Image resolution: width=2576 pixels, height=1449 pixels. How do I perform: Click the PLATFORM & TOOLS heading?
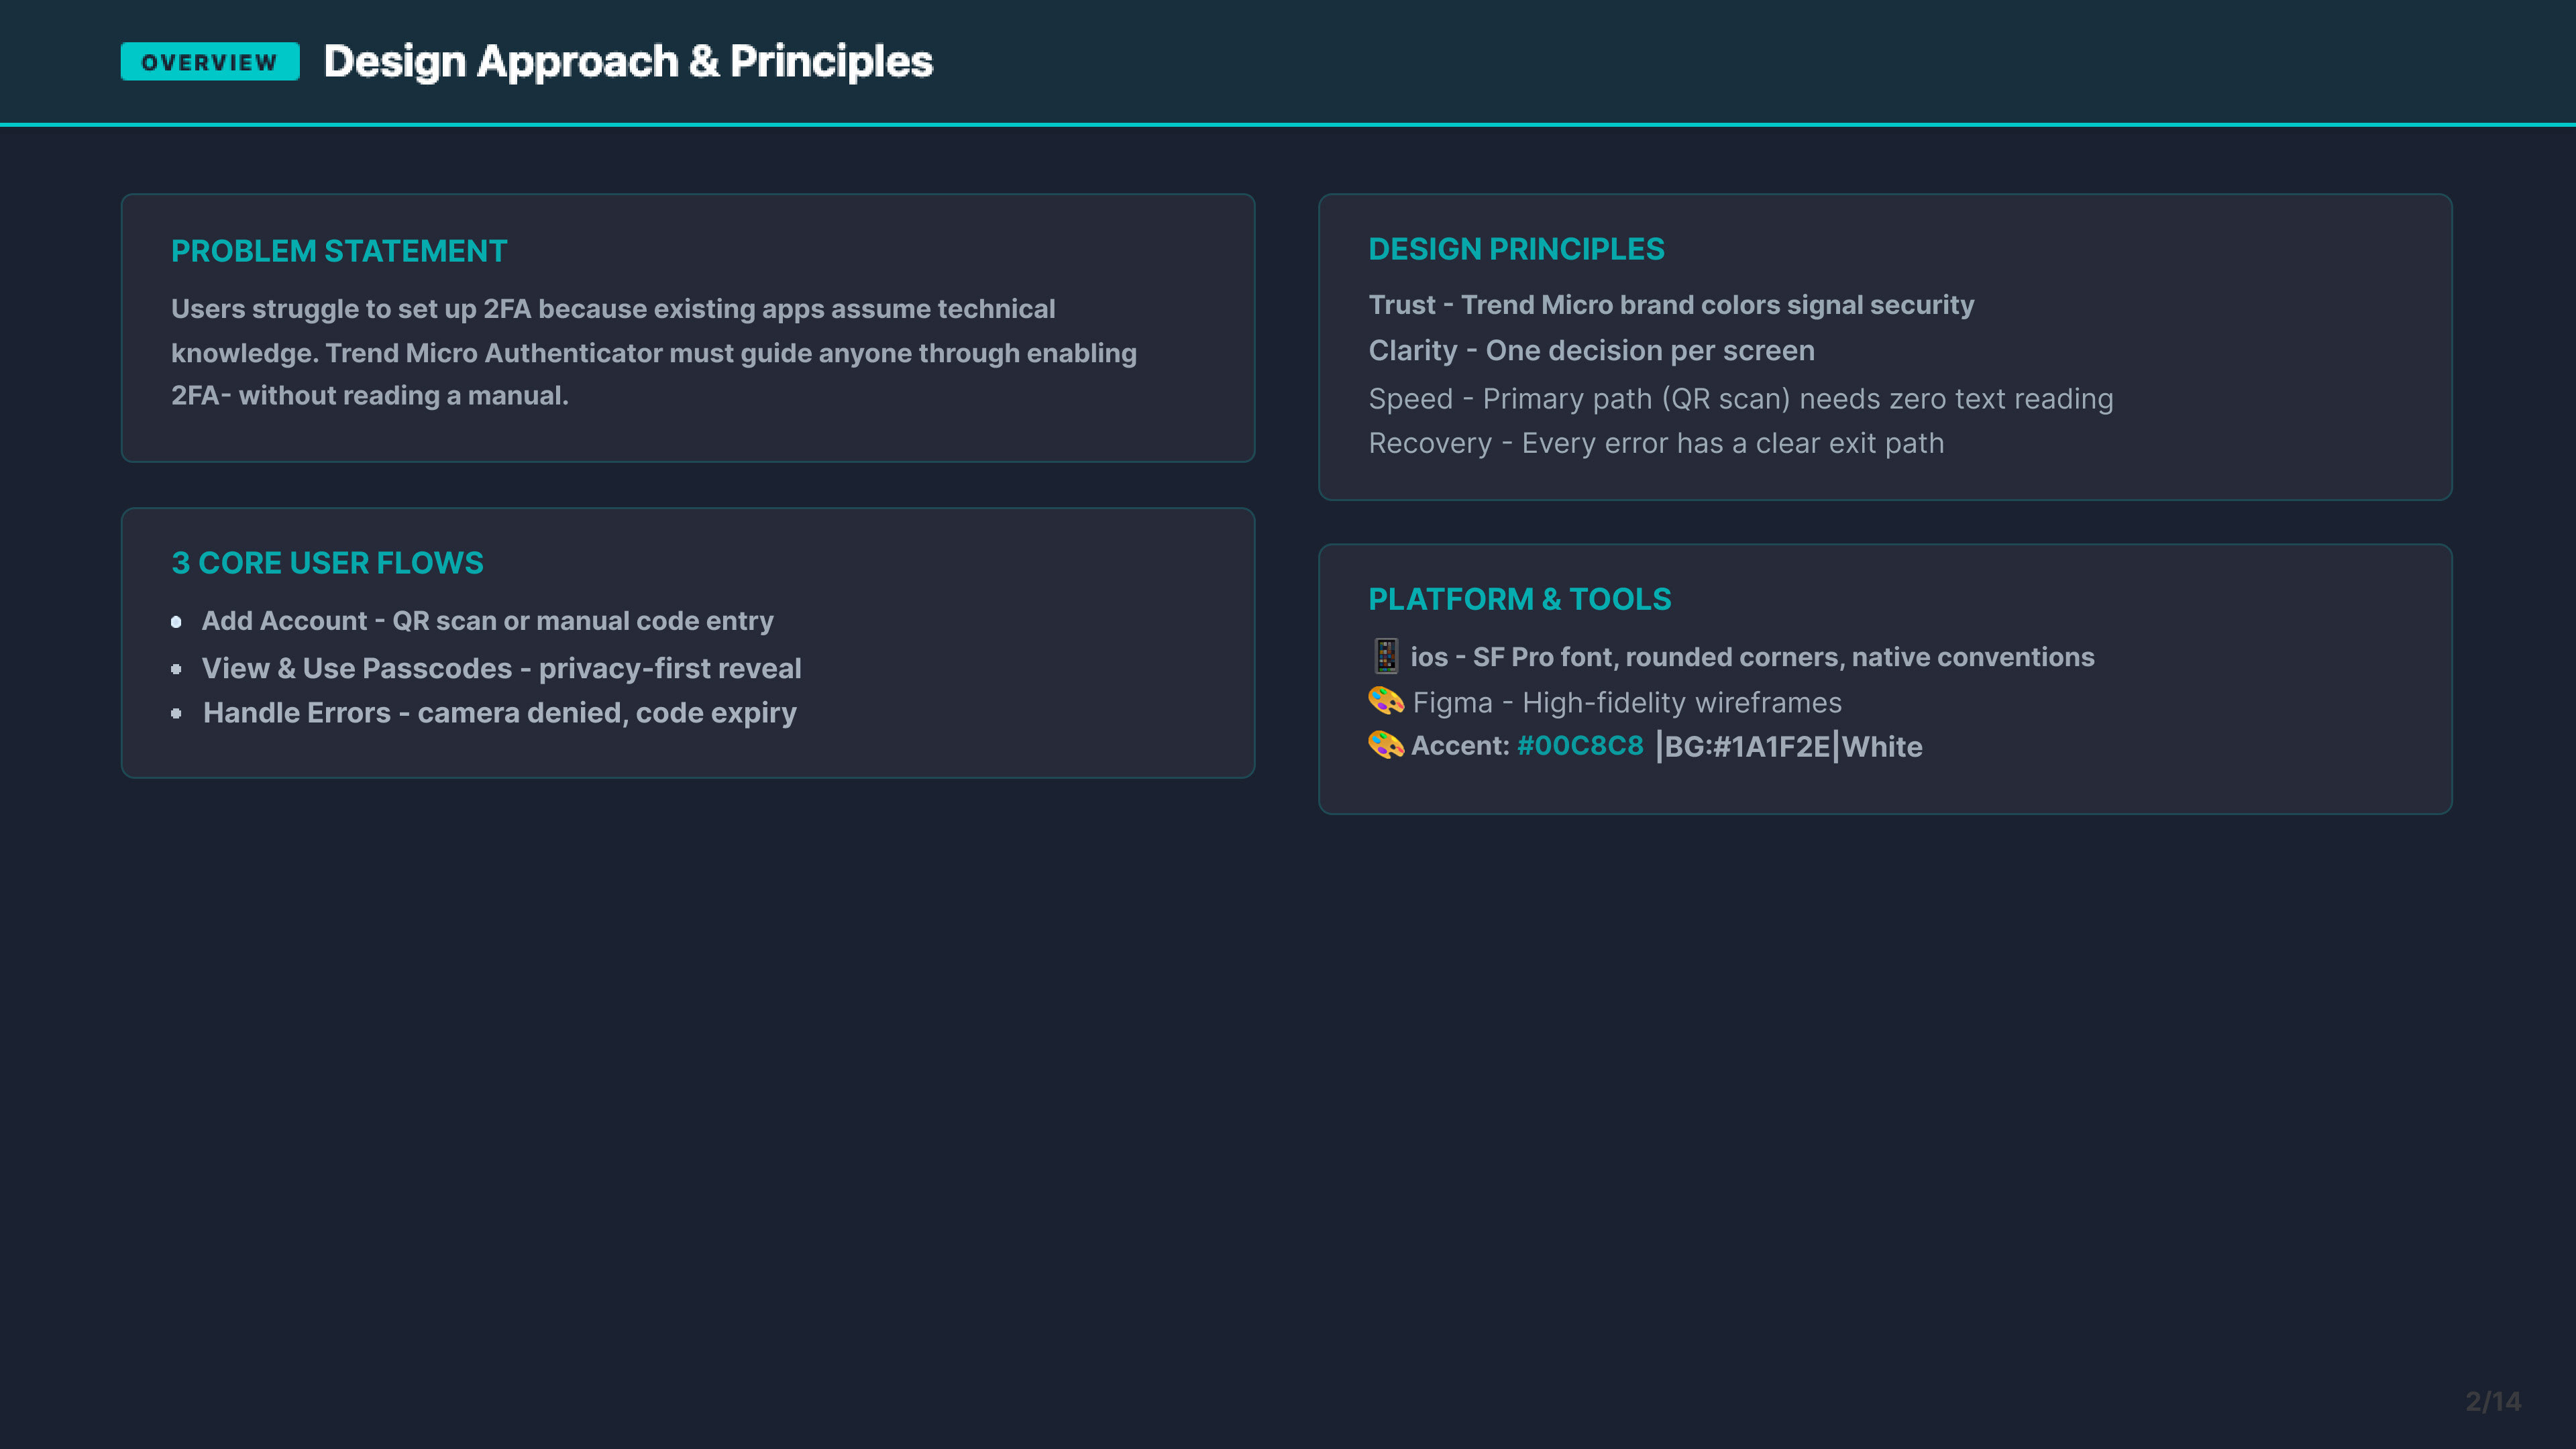[x=1519, y=599]
